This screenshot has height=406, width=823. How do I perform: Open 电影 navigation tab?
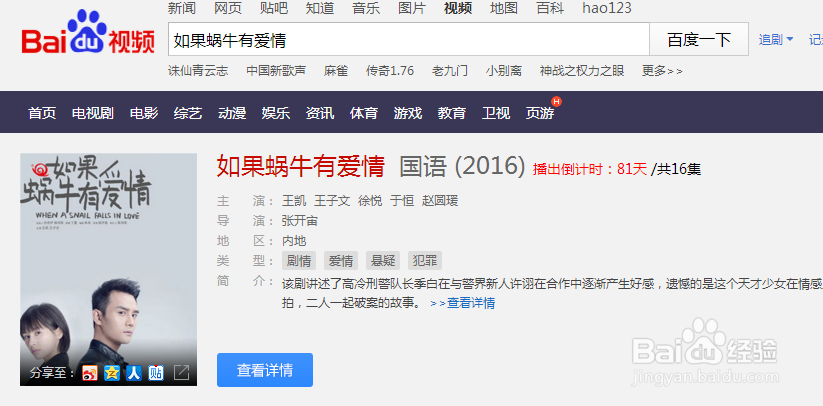click(144, 113)
